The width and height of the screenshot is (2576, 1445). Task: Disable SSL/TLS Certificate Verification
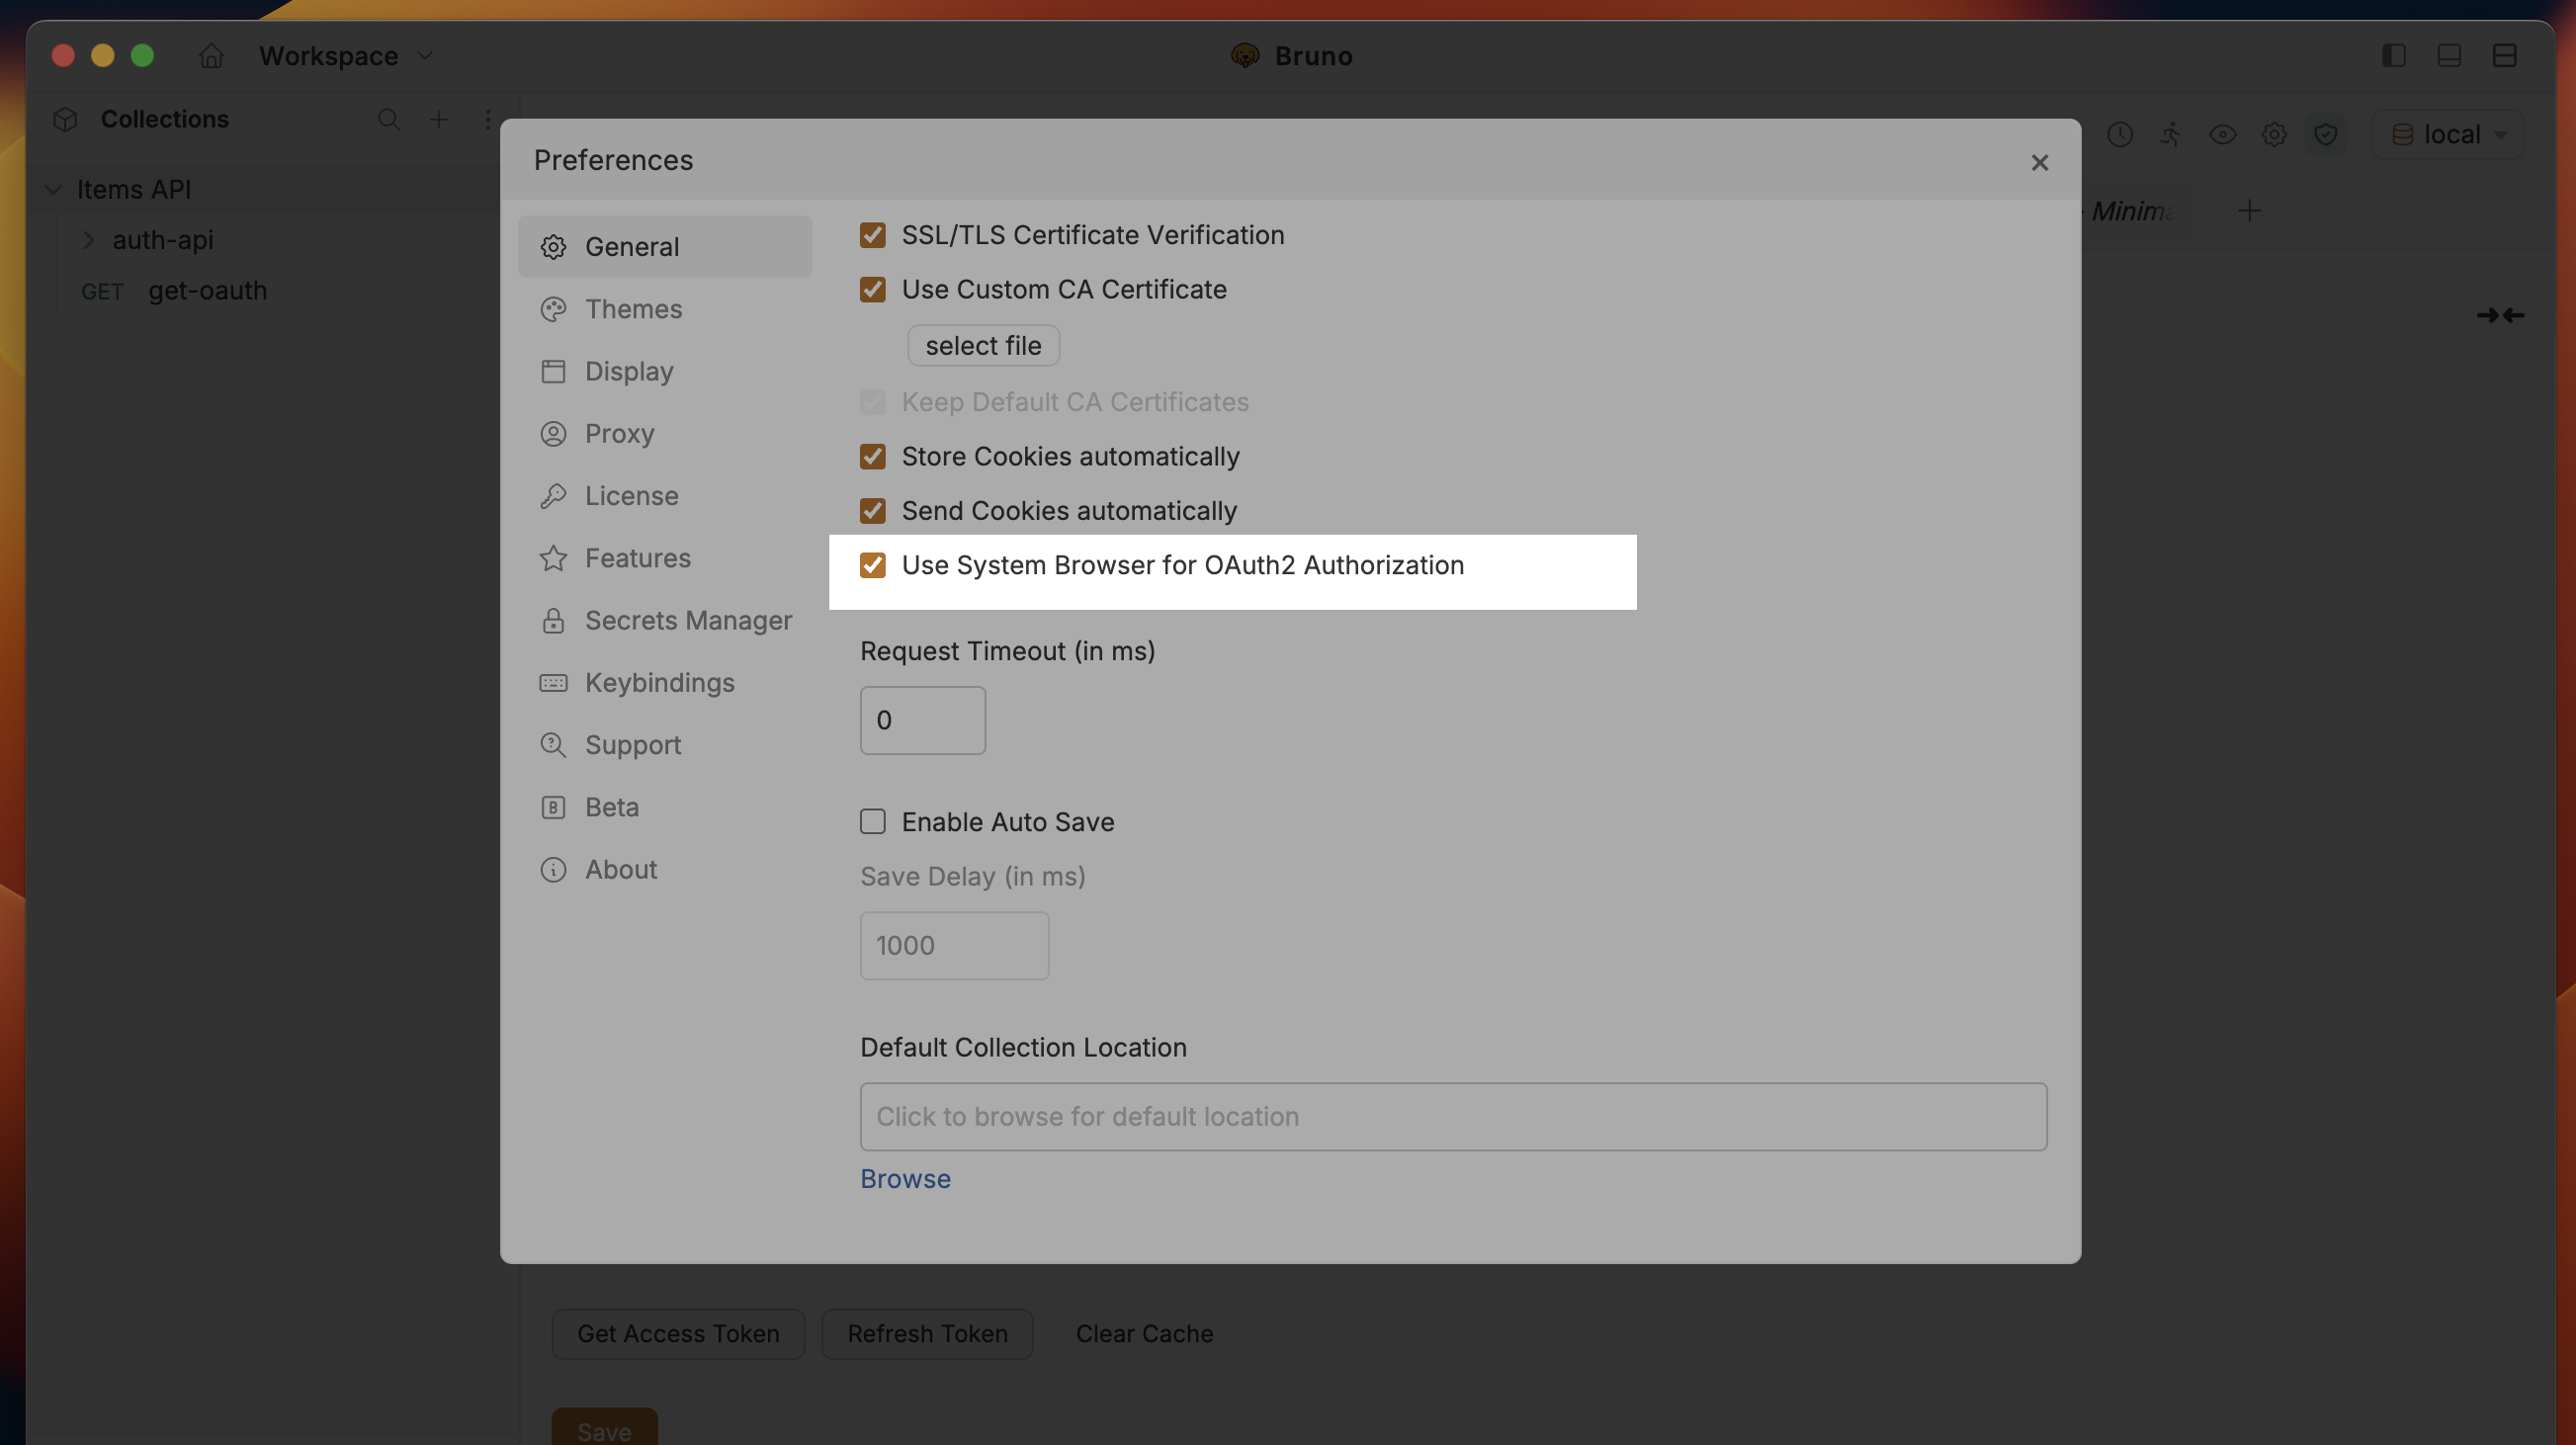point(873,235)
